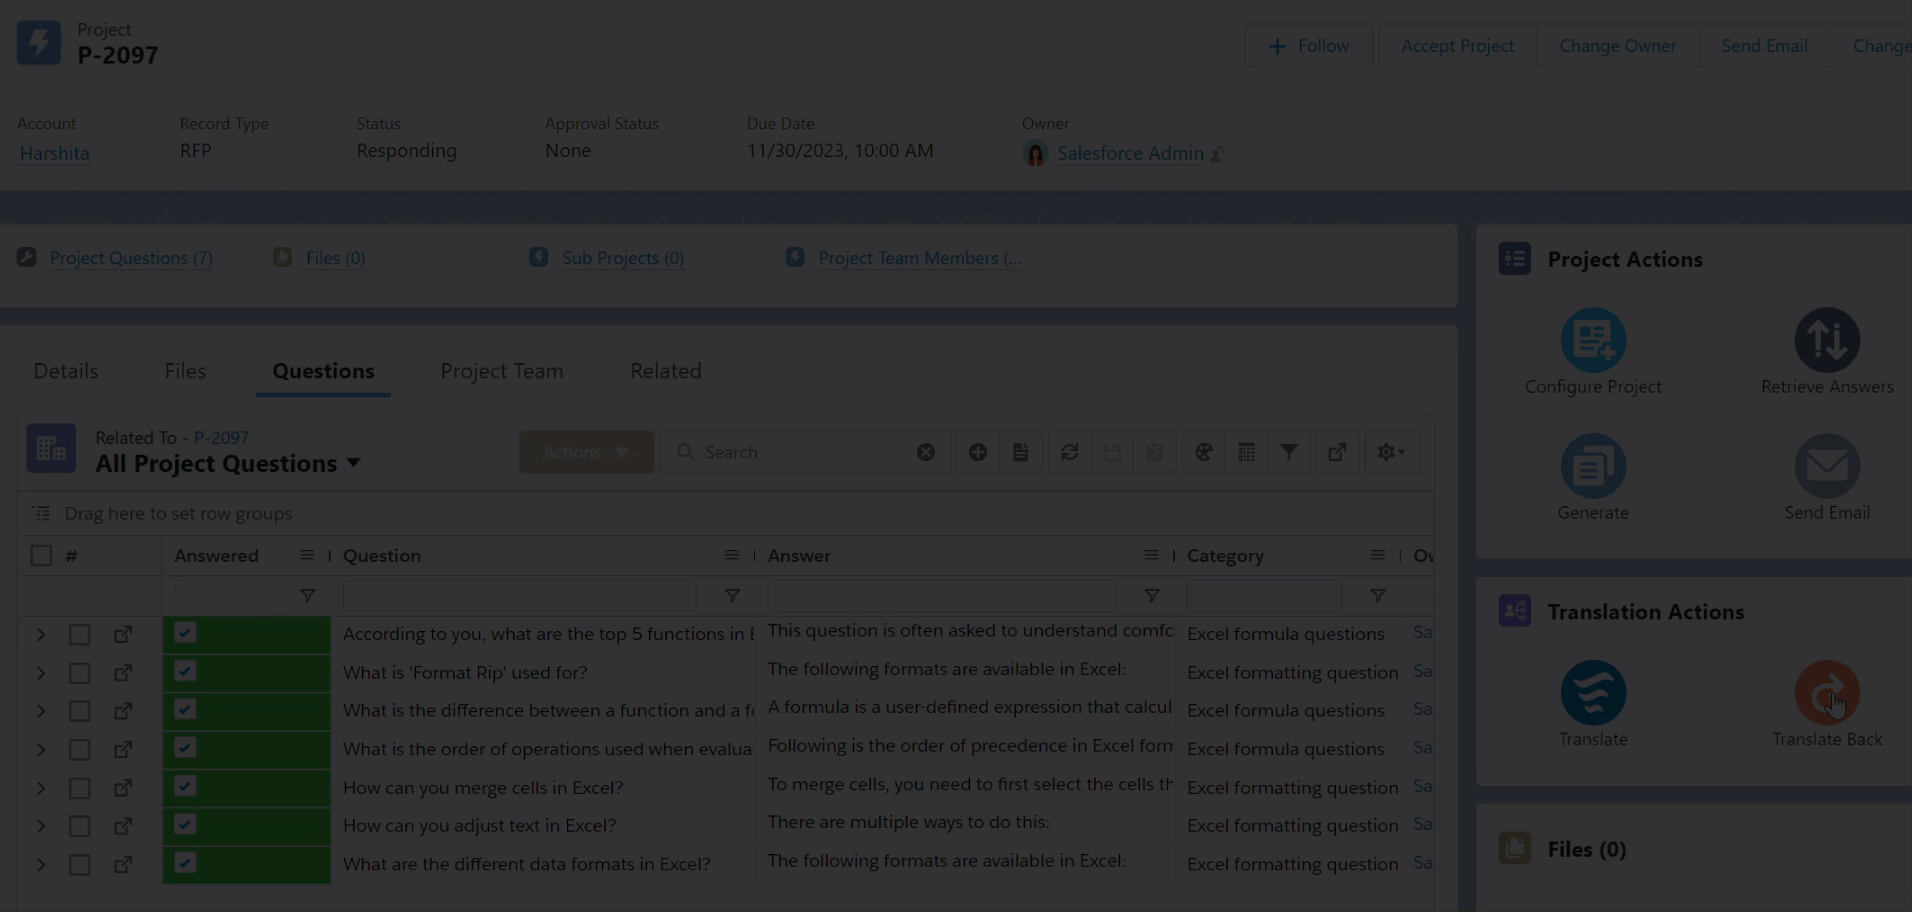Click the table columns icon in toolbar
This screenshot has height=912, width=1912.
point(1246,452)
